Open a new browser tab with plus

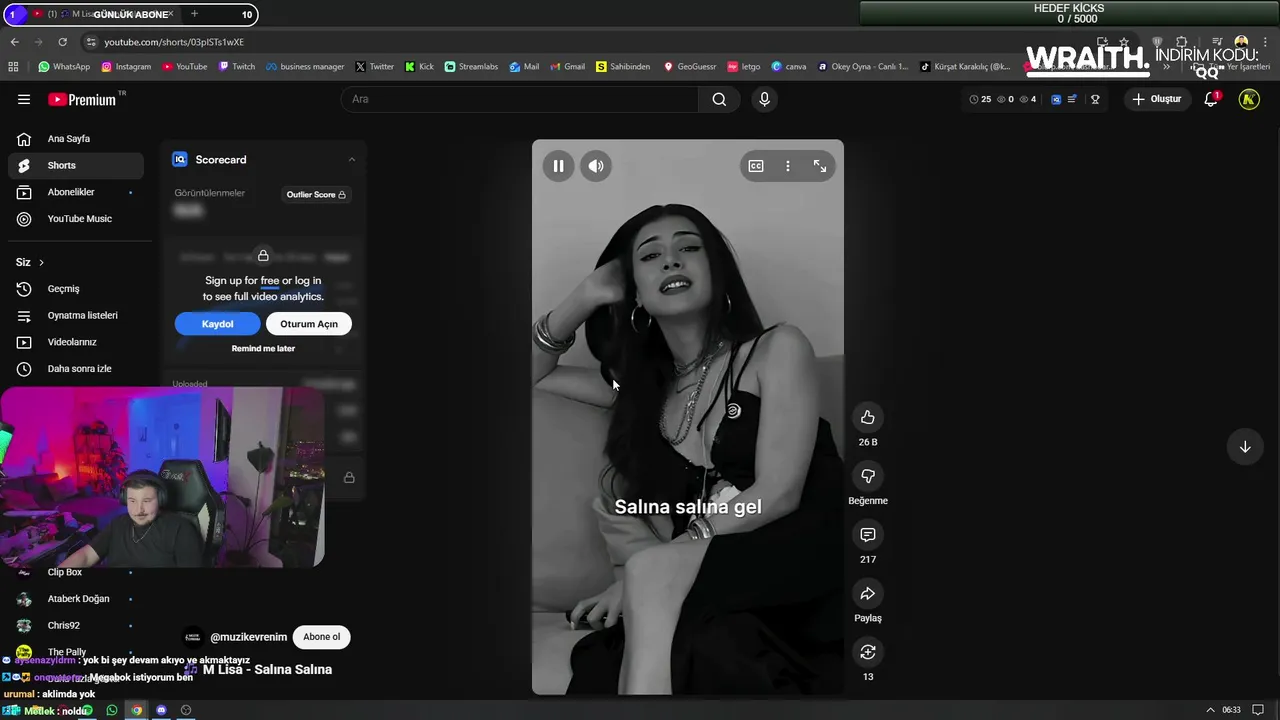(194, 14)
